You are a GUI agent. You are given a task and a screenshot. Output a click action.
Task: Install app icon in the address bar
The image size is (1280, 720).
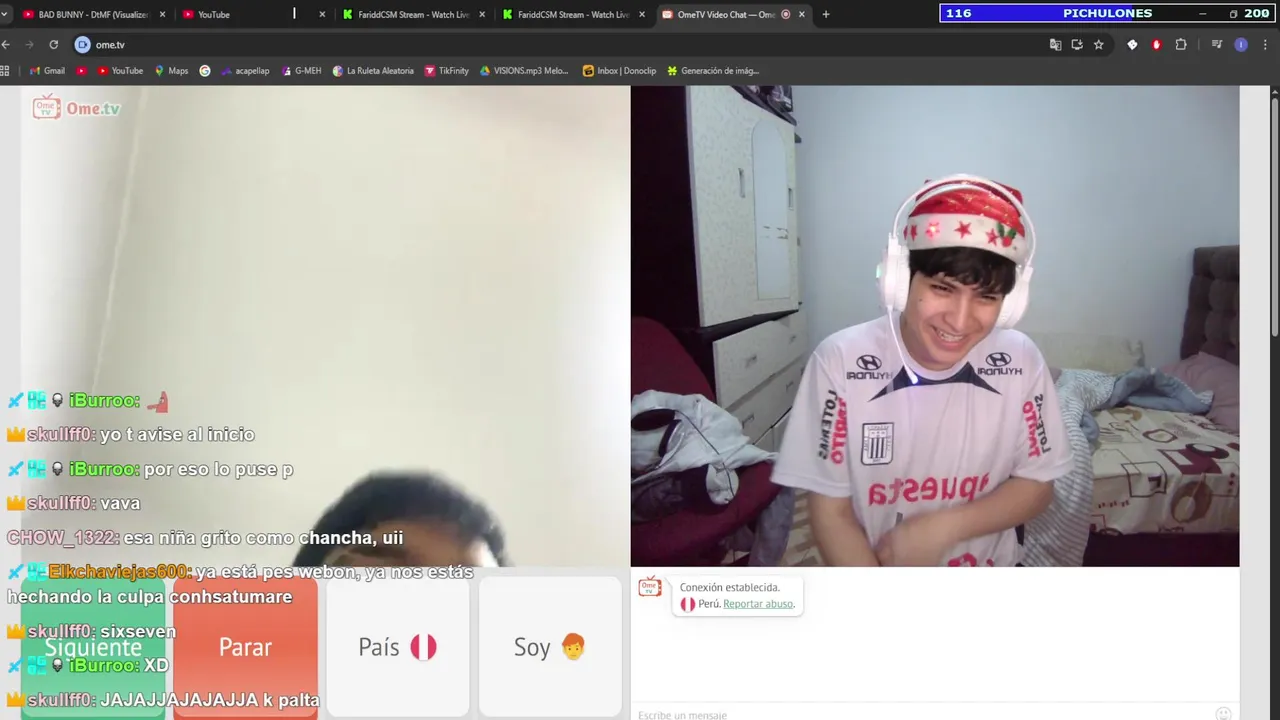click(x=1077, y=44)
